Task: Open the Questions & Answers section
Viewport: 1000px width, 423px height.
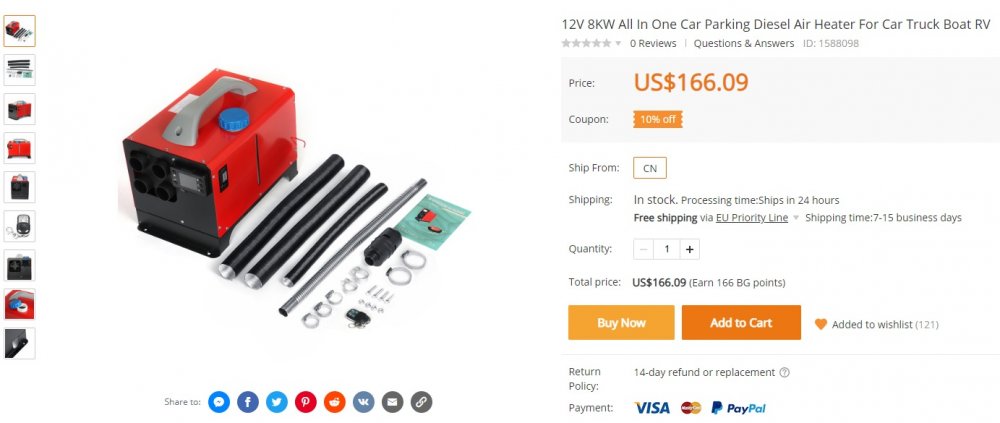Action: click(744, 43)
